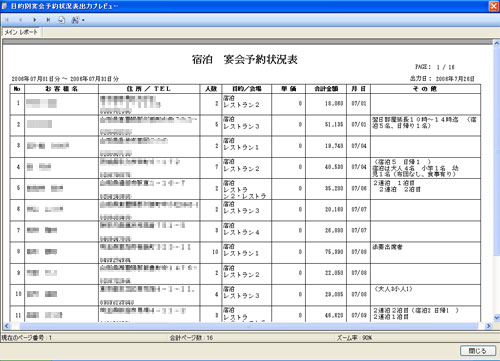This screenshot has height=361, width=500.
Task: Click the 法要出席者 note in row 8
Action: (387, 247)
